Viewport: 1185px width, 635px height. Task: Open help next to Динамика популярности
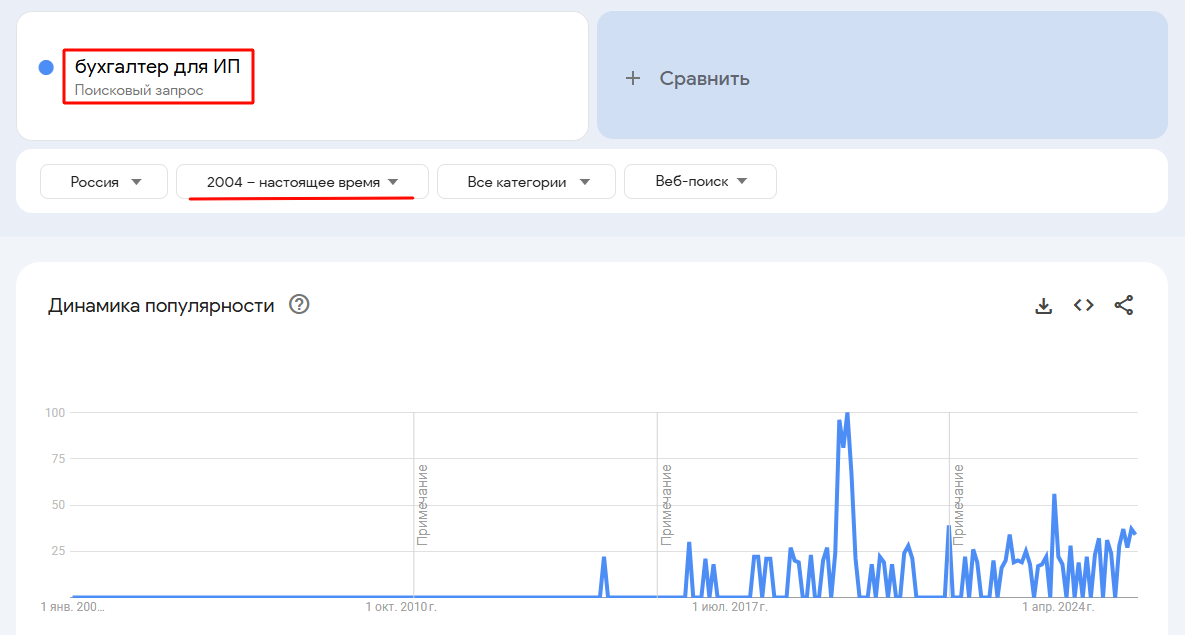pos(298,305)
